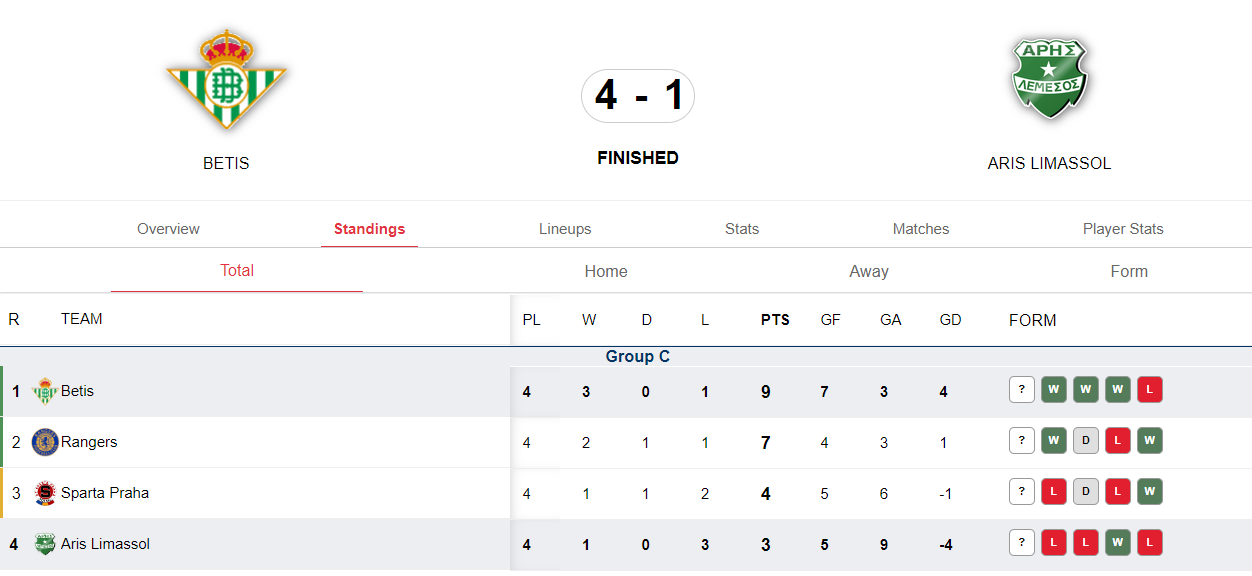Image resolution: width=1252 pixels, height=576 pixels.
Task: Click Sparta Praha's green W form badge
Action: pyautogui.click(x=1149, y=492)
